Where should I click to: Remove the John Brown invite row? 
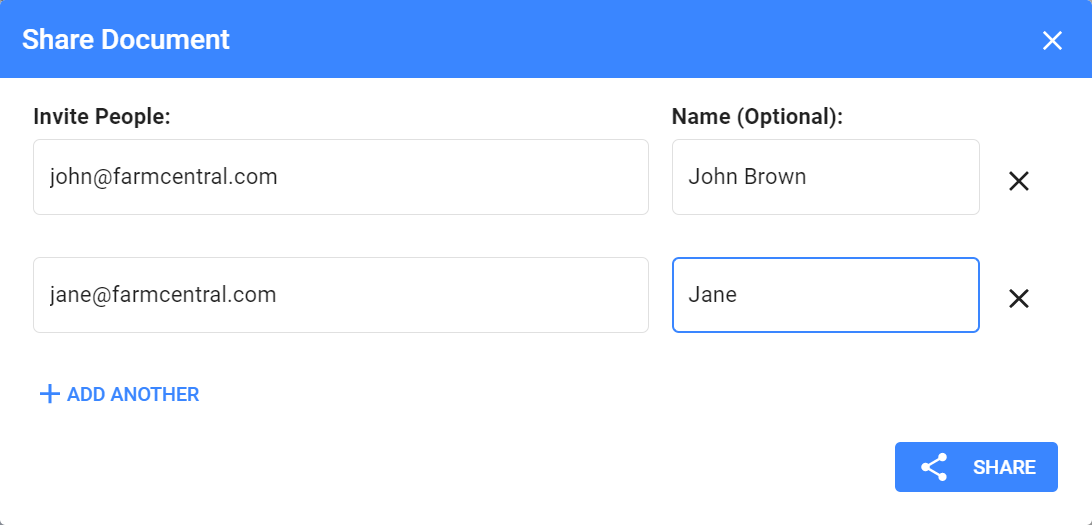(x=1018, y=181)
